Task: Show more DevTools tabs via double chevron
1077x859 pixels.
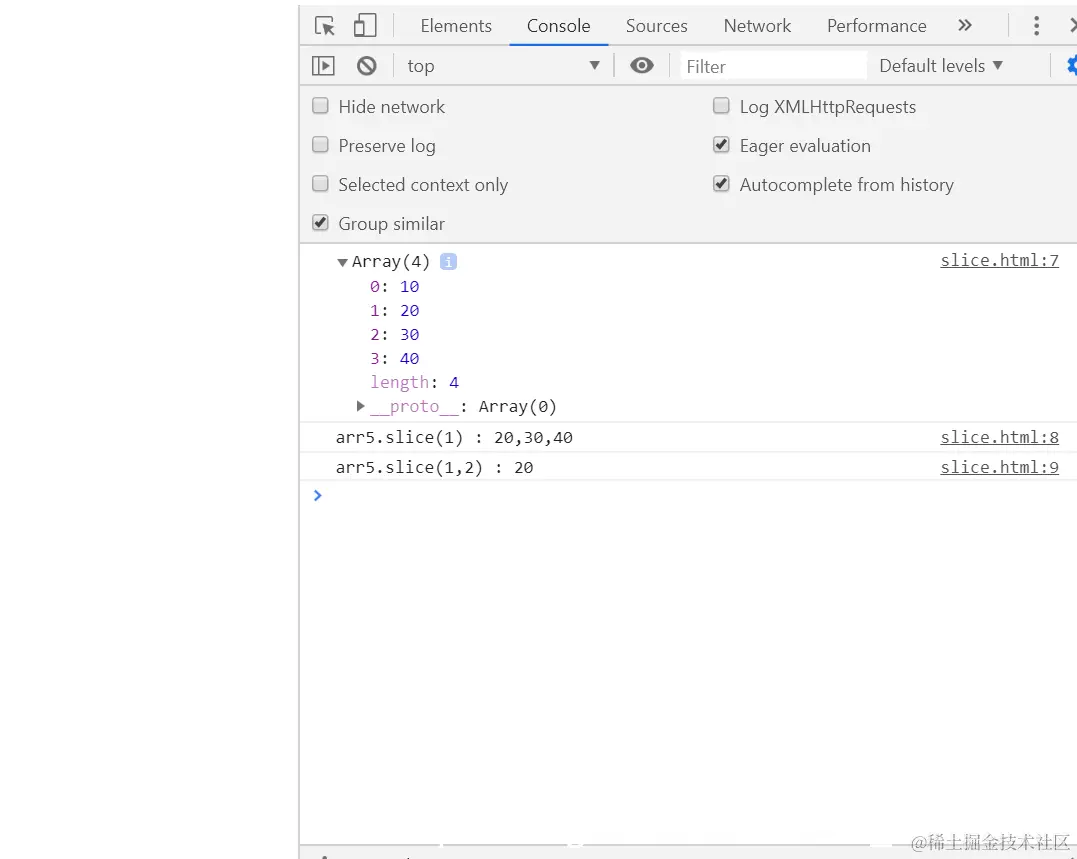Action: (x=965, y=26)
